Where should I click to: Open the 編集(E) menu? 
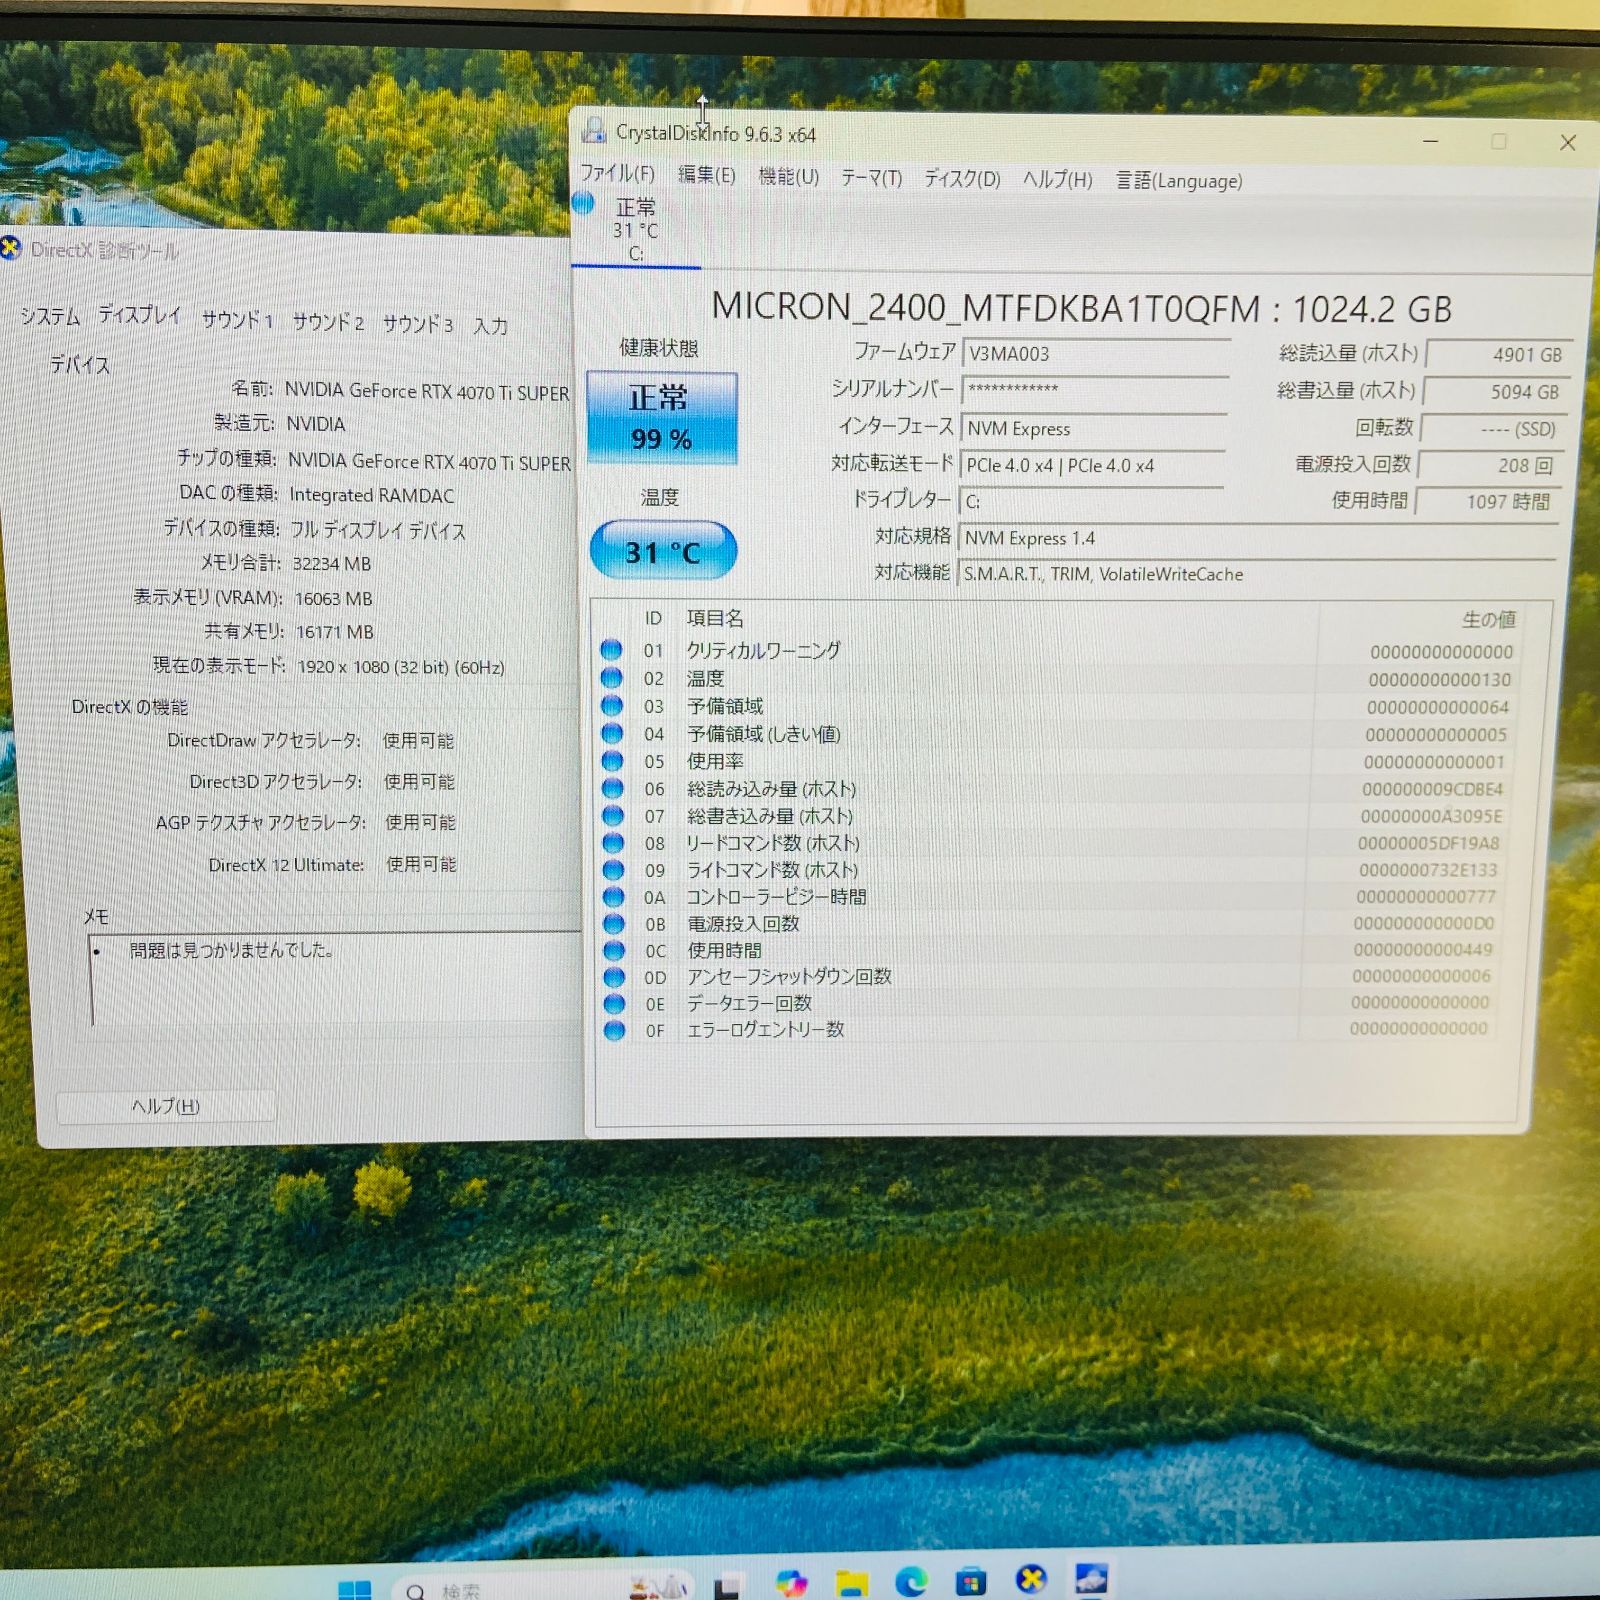point(706,175)
